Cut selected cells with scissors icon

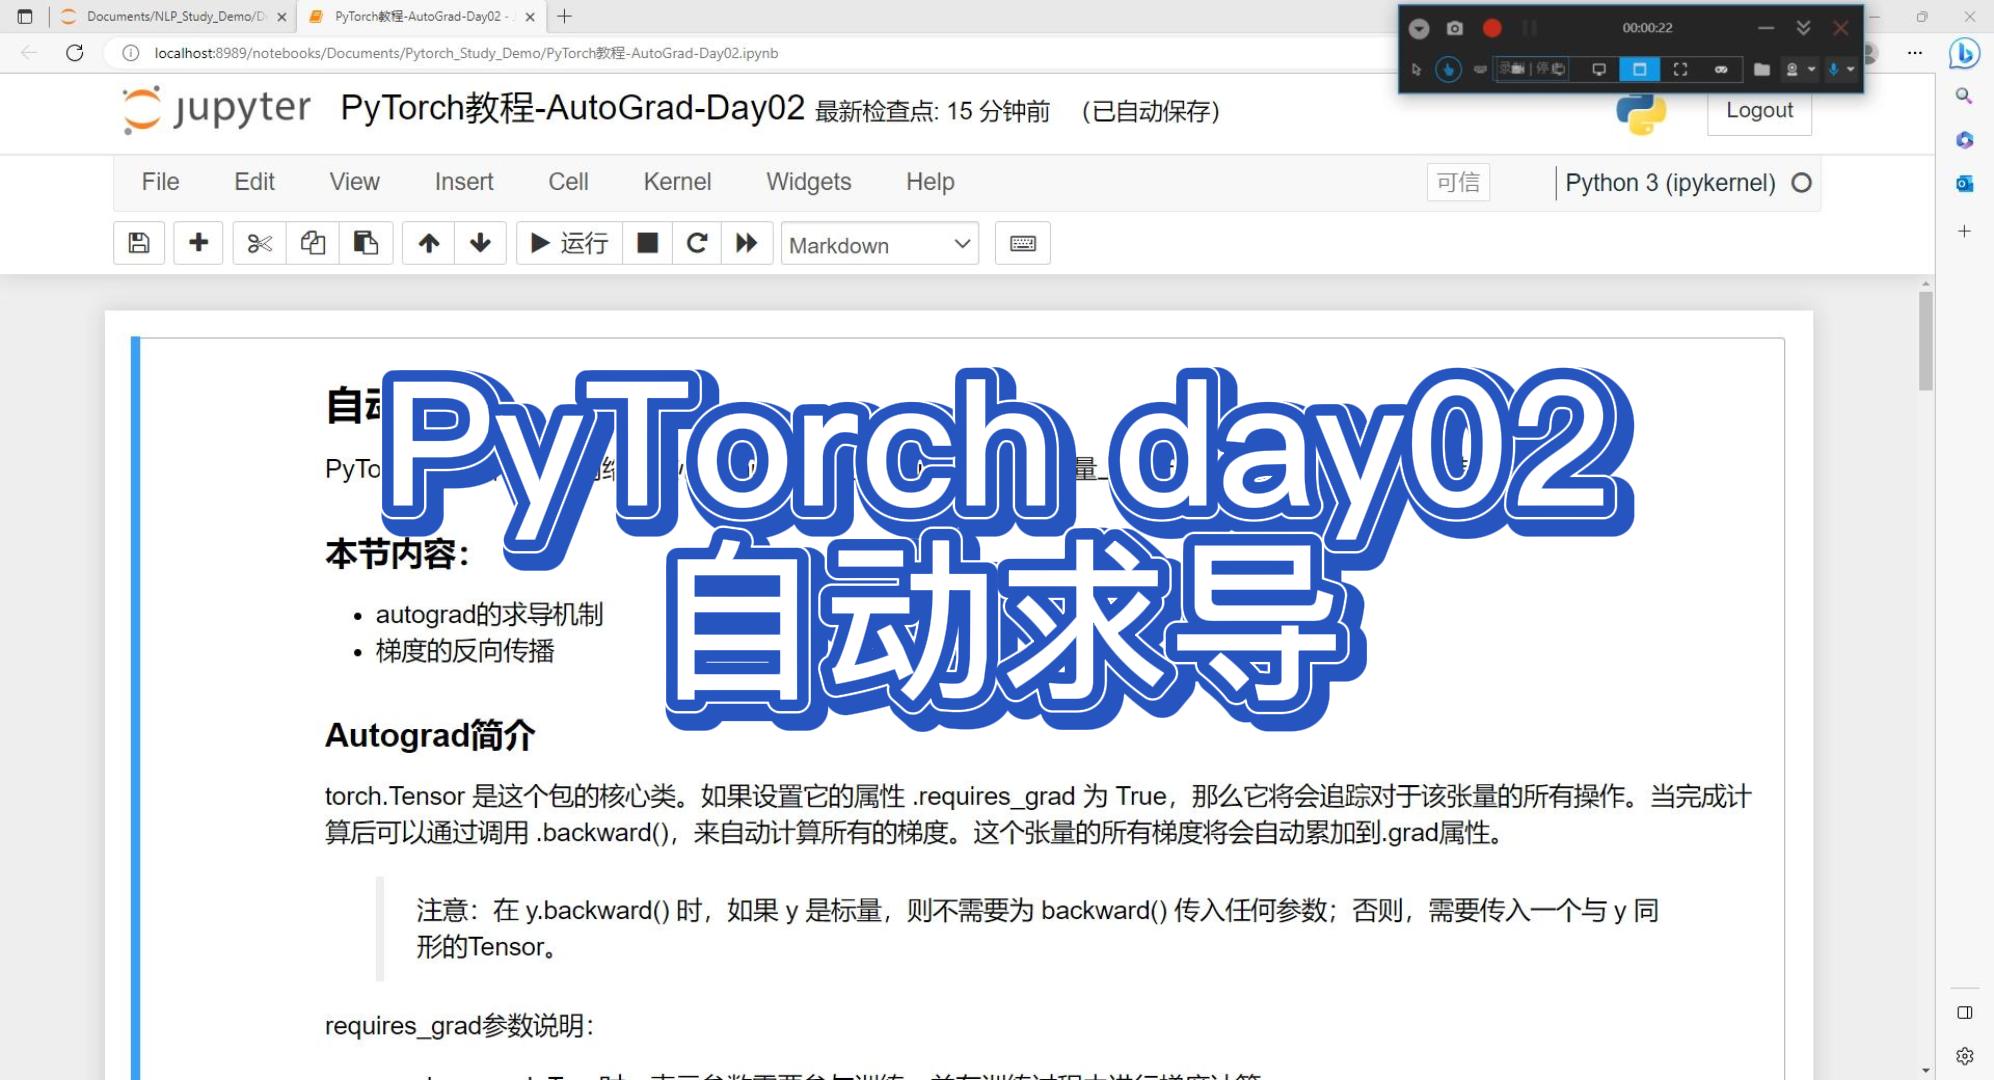(259, 243)
